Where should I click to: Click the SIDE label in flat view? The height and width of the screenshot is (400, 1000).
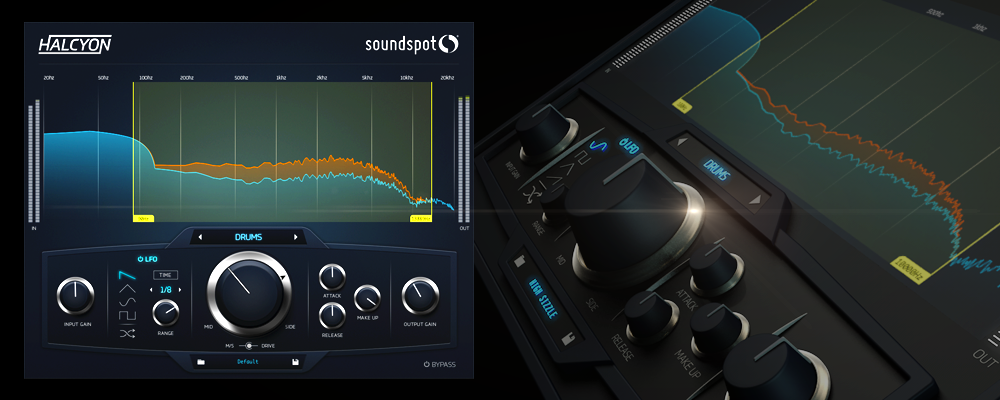tap(290, 326)
